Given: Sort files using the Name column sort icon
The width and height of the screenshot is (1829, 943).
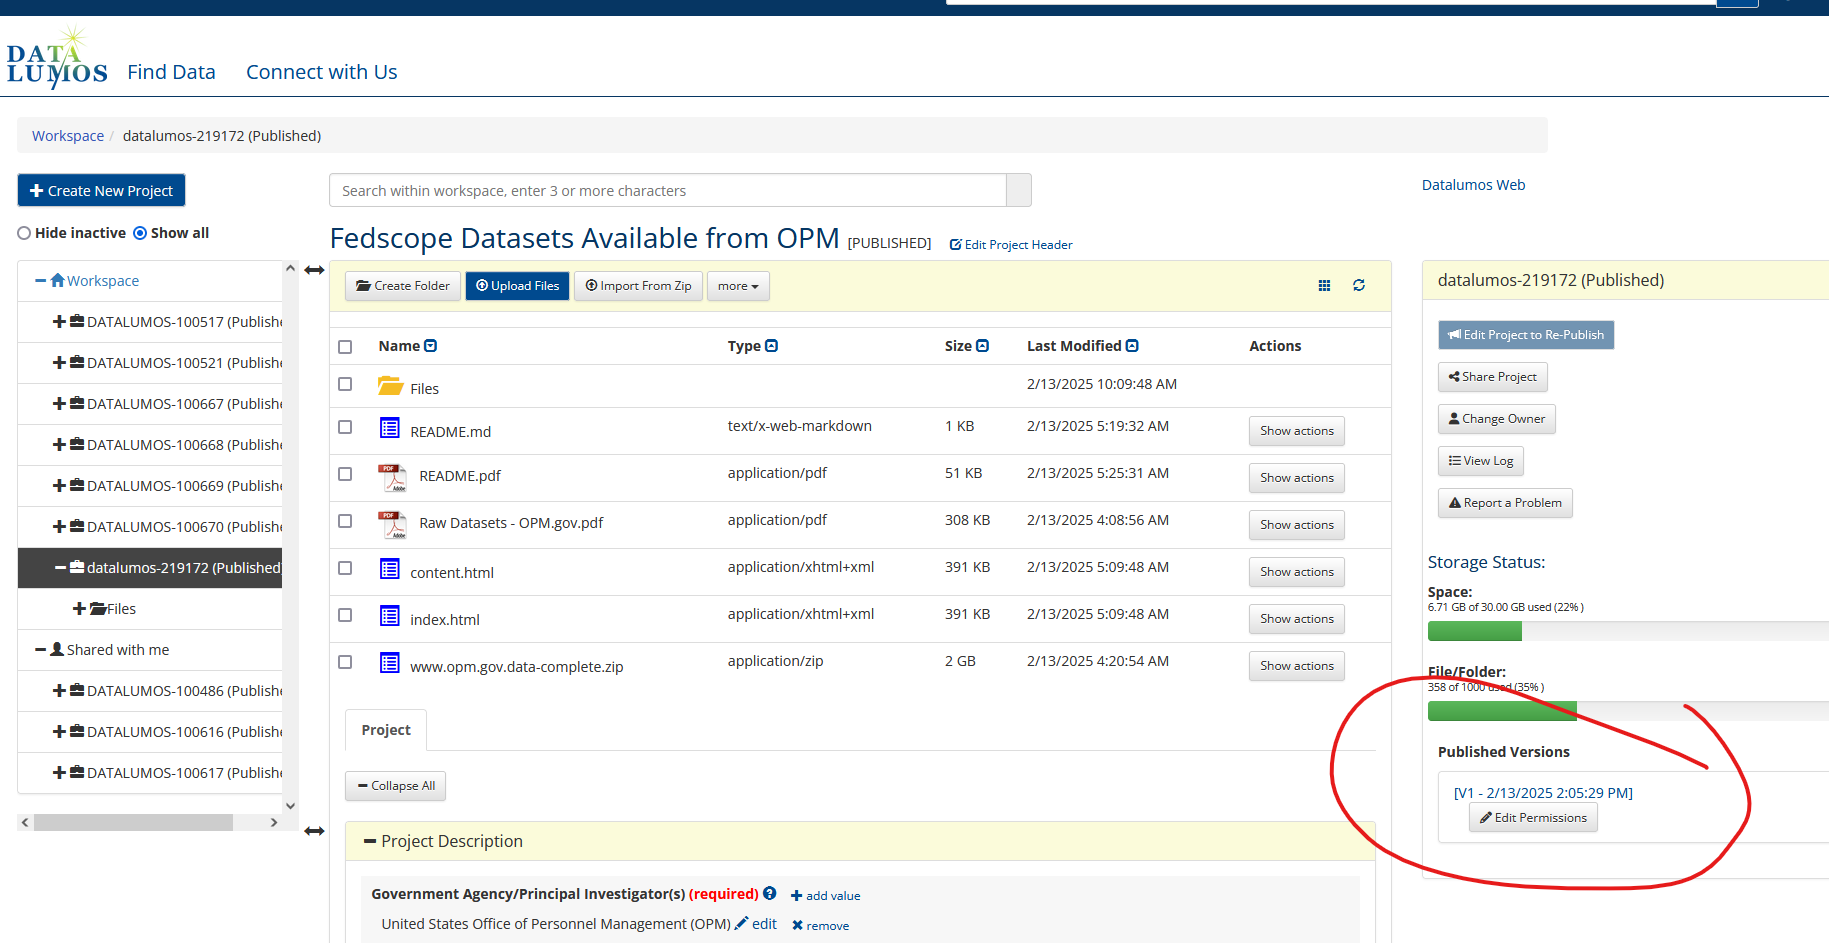Looking at the screenshot, I should (x=431, y=345).
